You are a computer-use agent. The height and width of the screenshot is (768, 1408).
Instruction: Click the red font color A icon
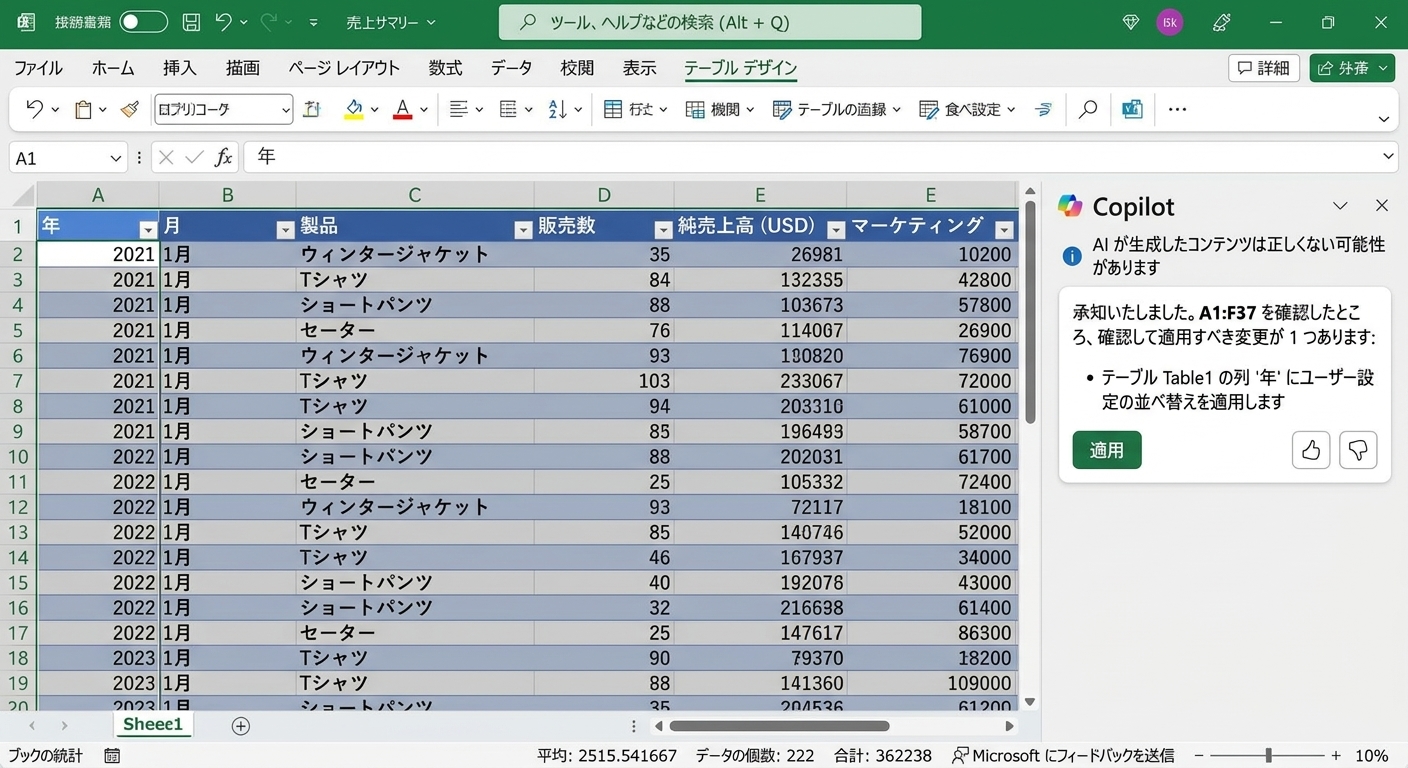coord(403,109)
